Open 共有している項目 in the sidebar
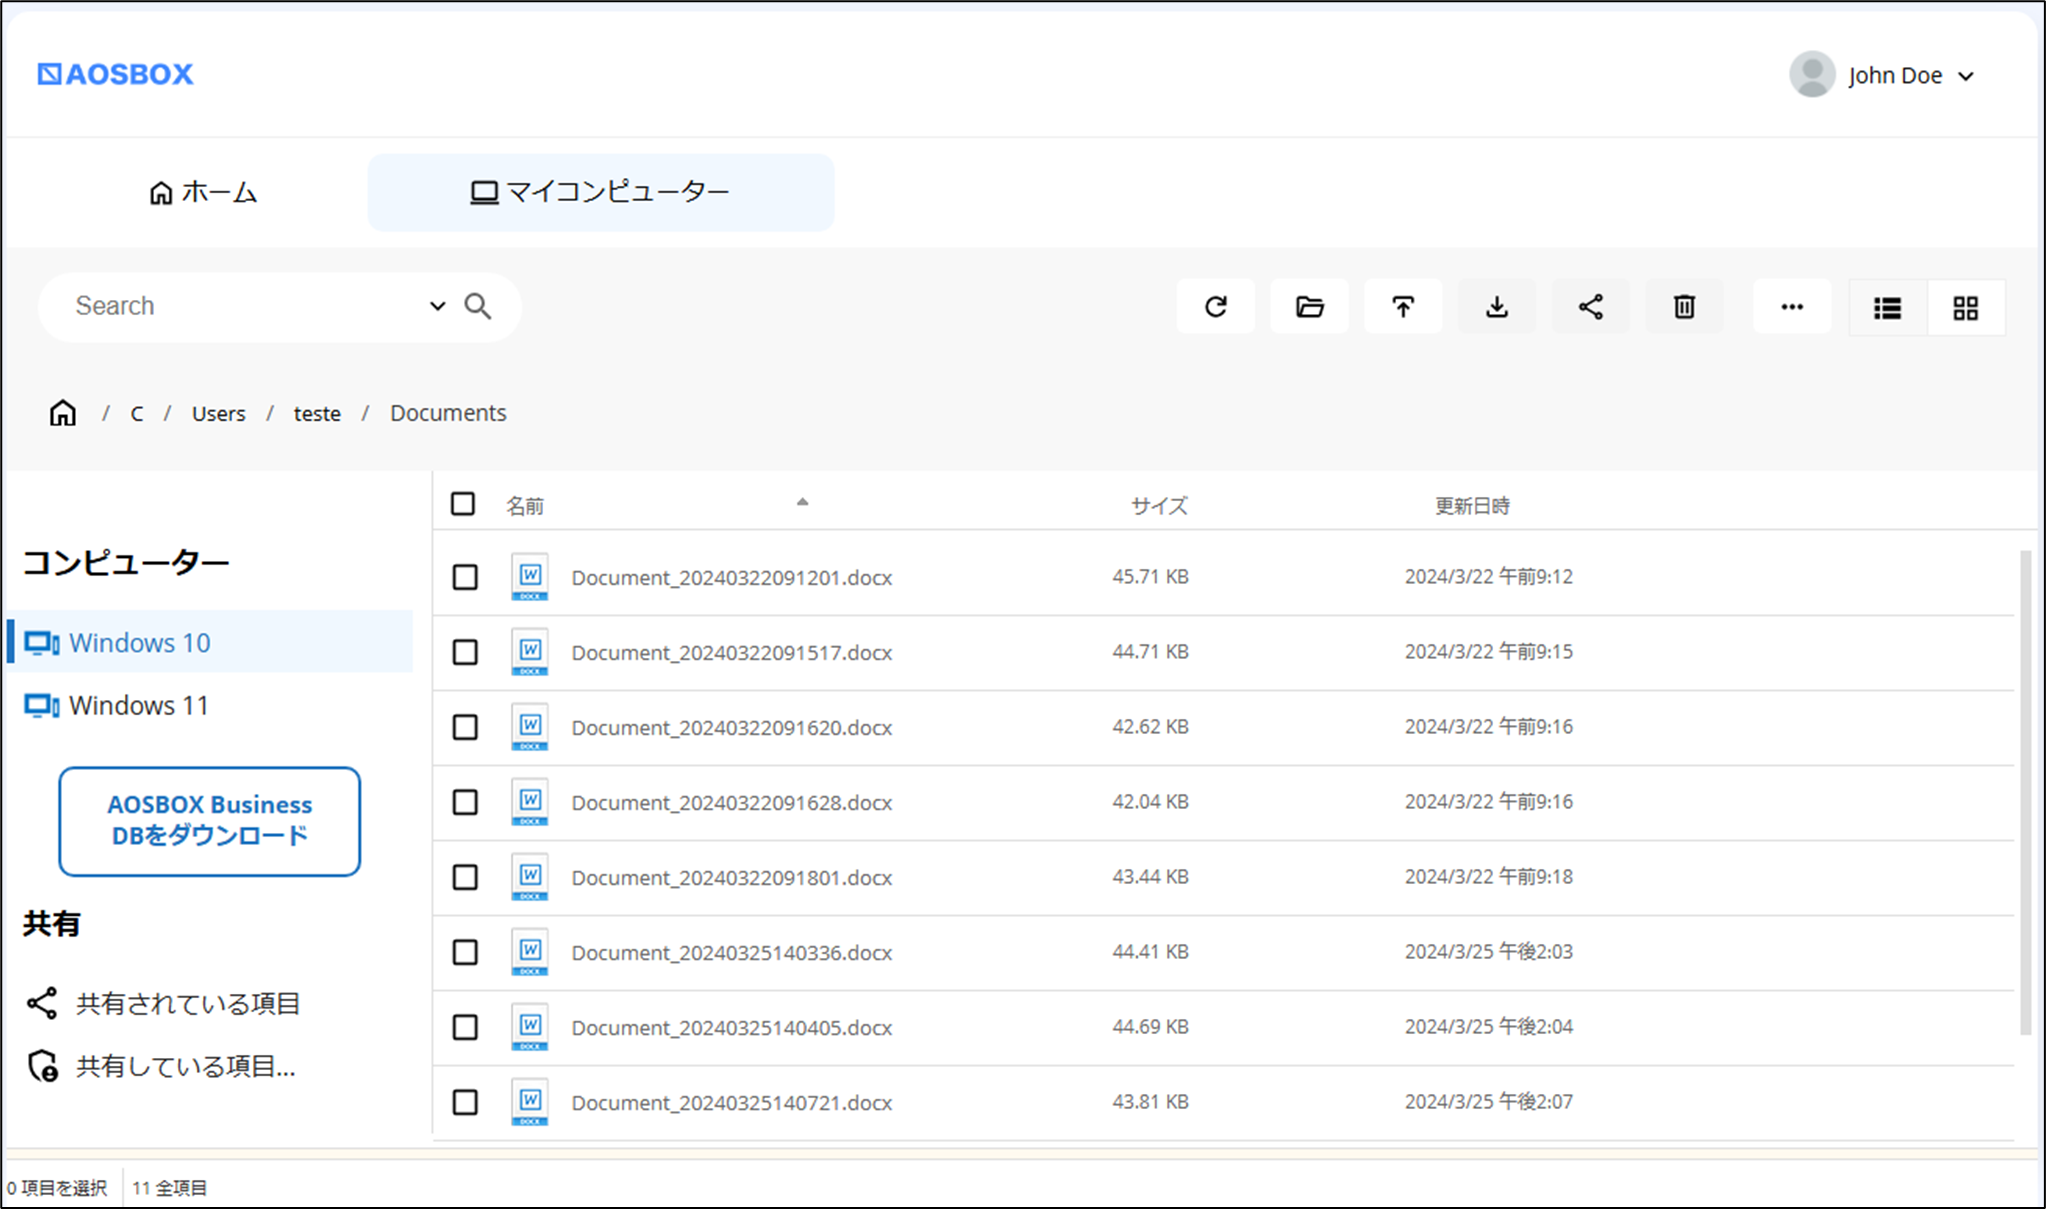 click(x=161, y=1066)
